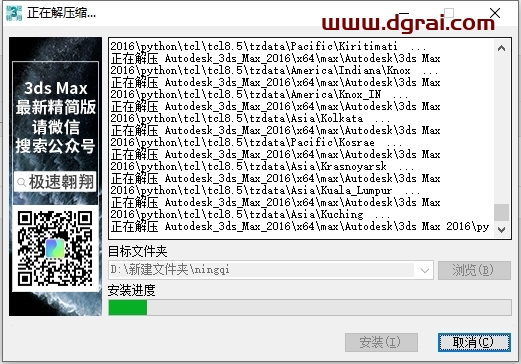Click the greyed Browse button 浏览(B)
521x364 pixels.
pyautogui.click(x=474, y=270)
